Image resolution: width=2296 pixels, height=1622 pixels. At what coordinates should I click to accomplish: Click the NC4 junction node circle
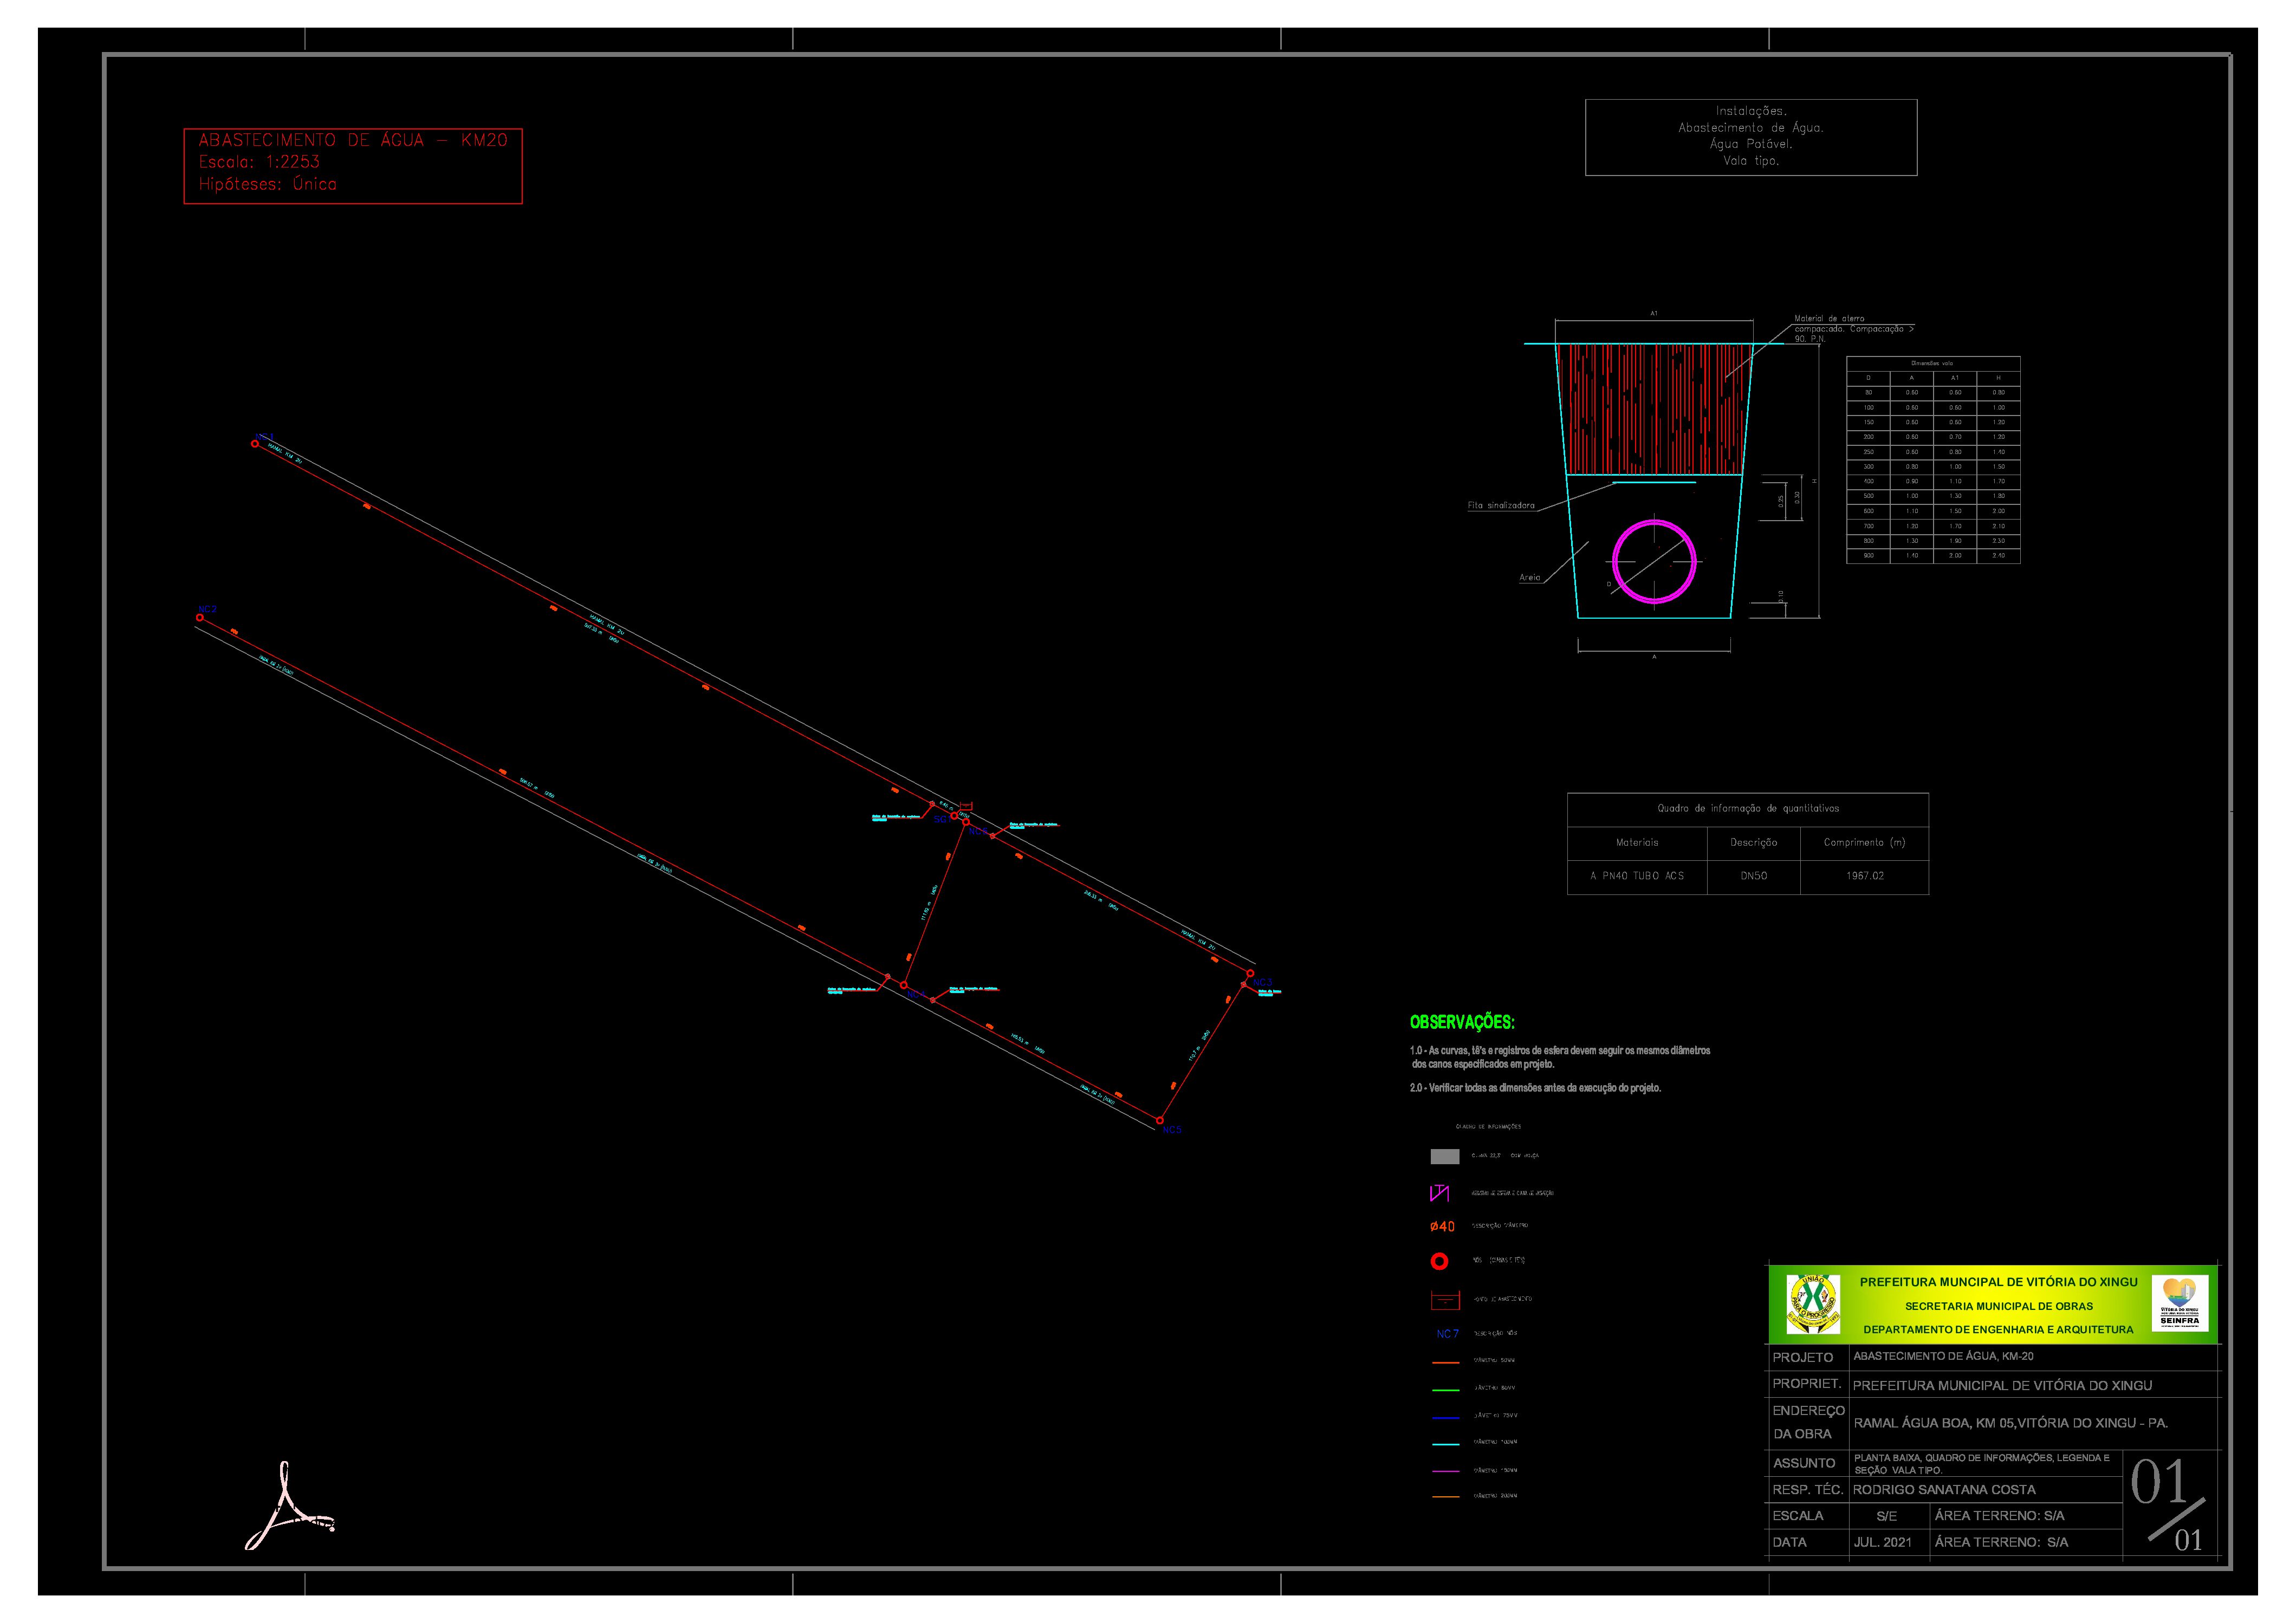point(904,985)
